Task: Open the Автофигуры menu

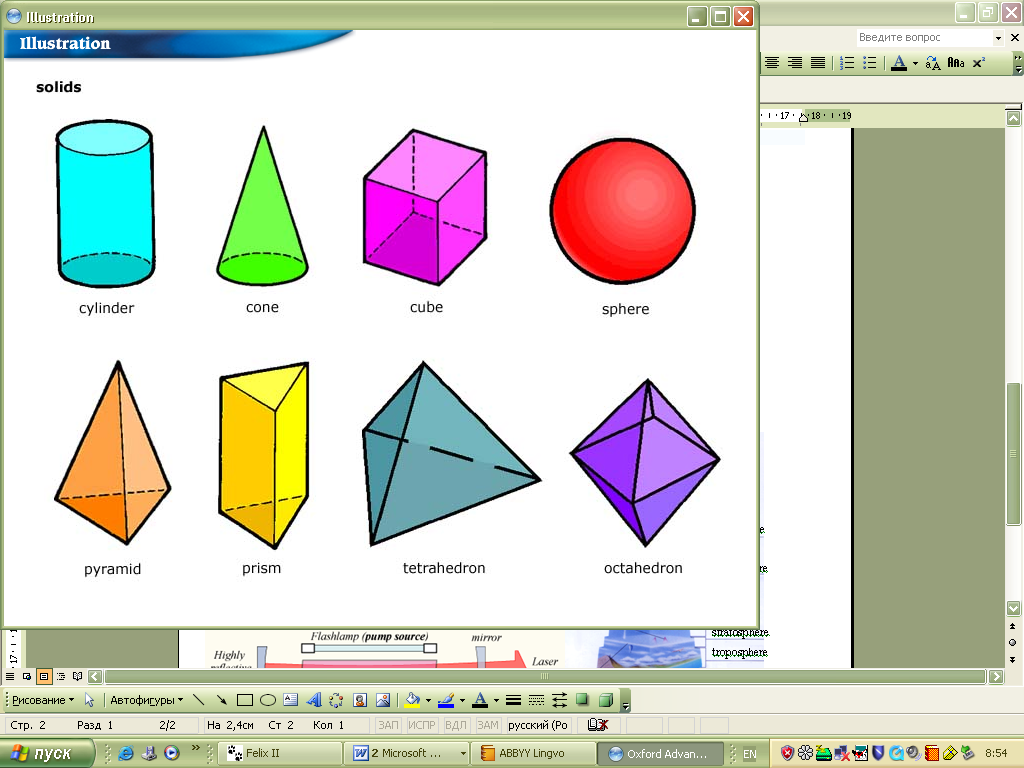Action: coord(146,700)
